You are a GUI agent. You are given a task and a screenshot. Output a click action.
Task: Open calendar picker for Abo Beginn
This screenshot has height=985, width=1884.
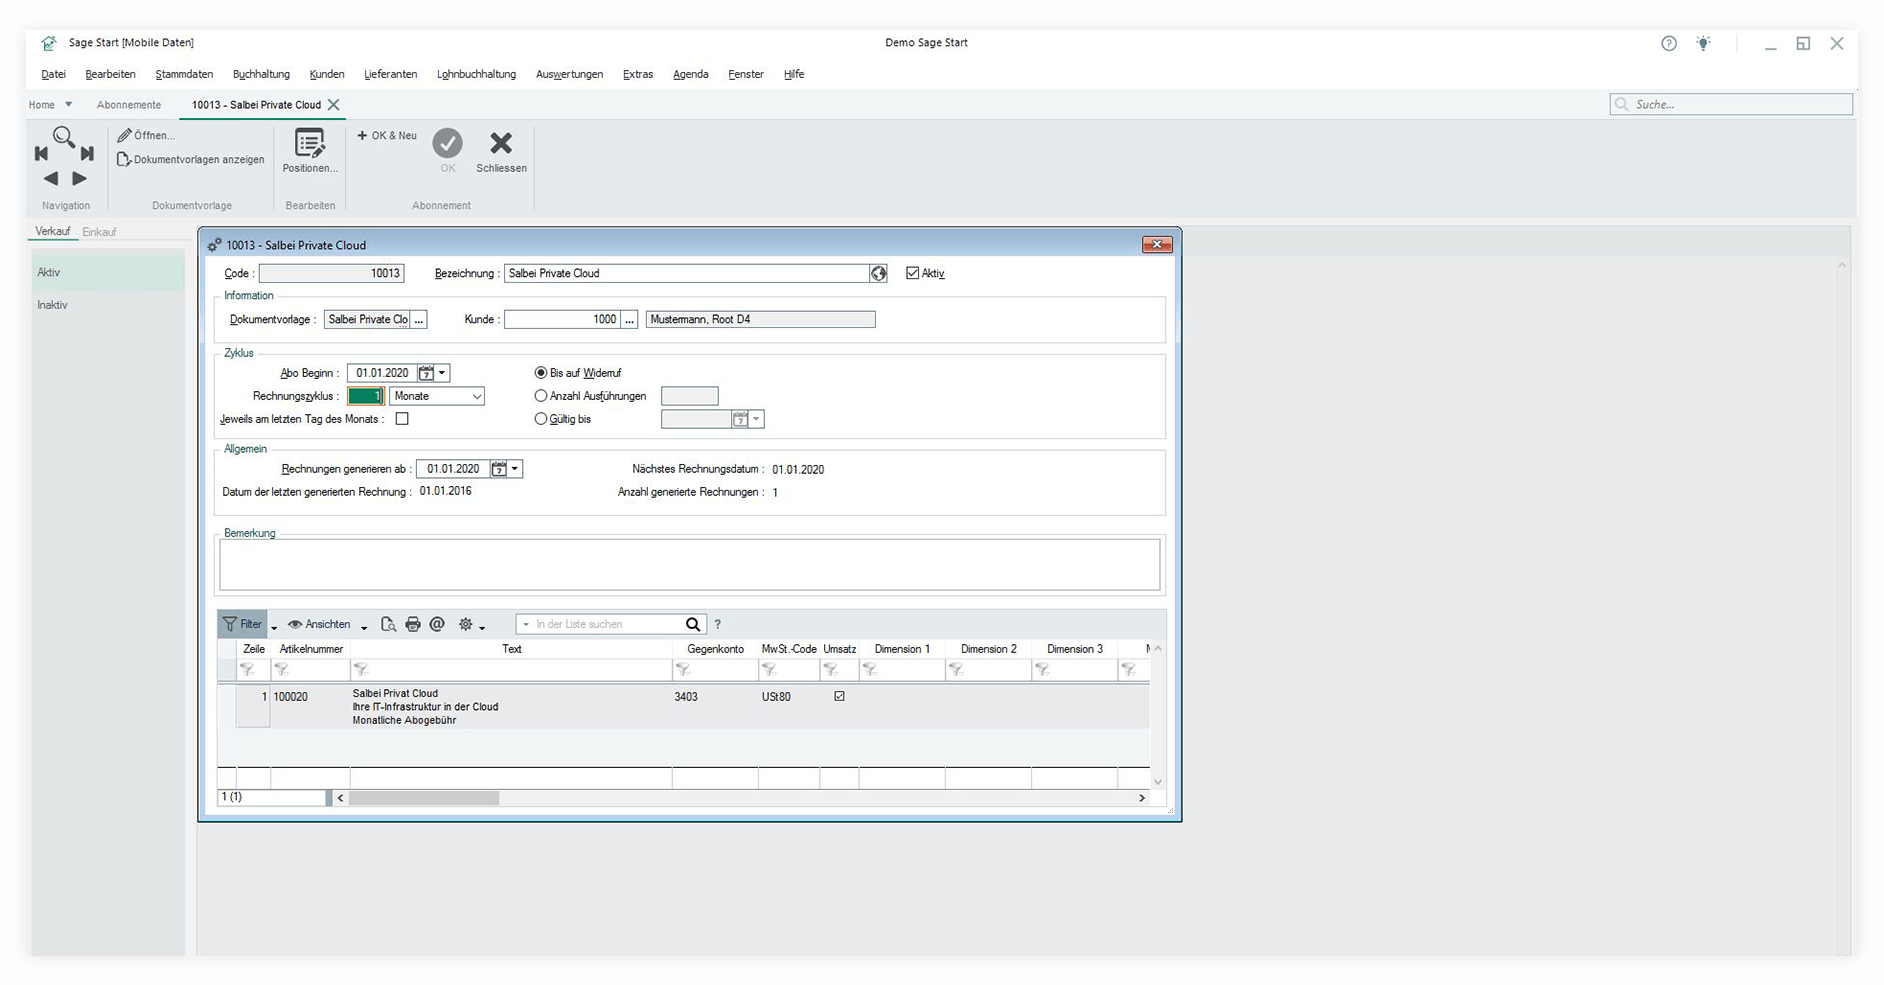[x=426, y=373]
